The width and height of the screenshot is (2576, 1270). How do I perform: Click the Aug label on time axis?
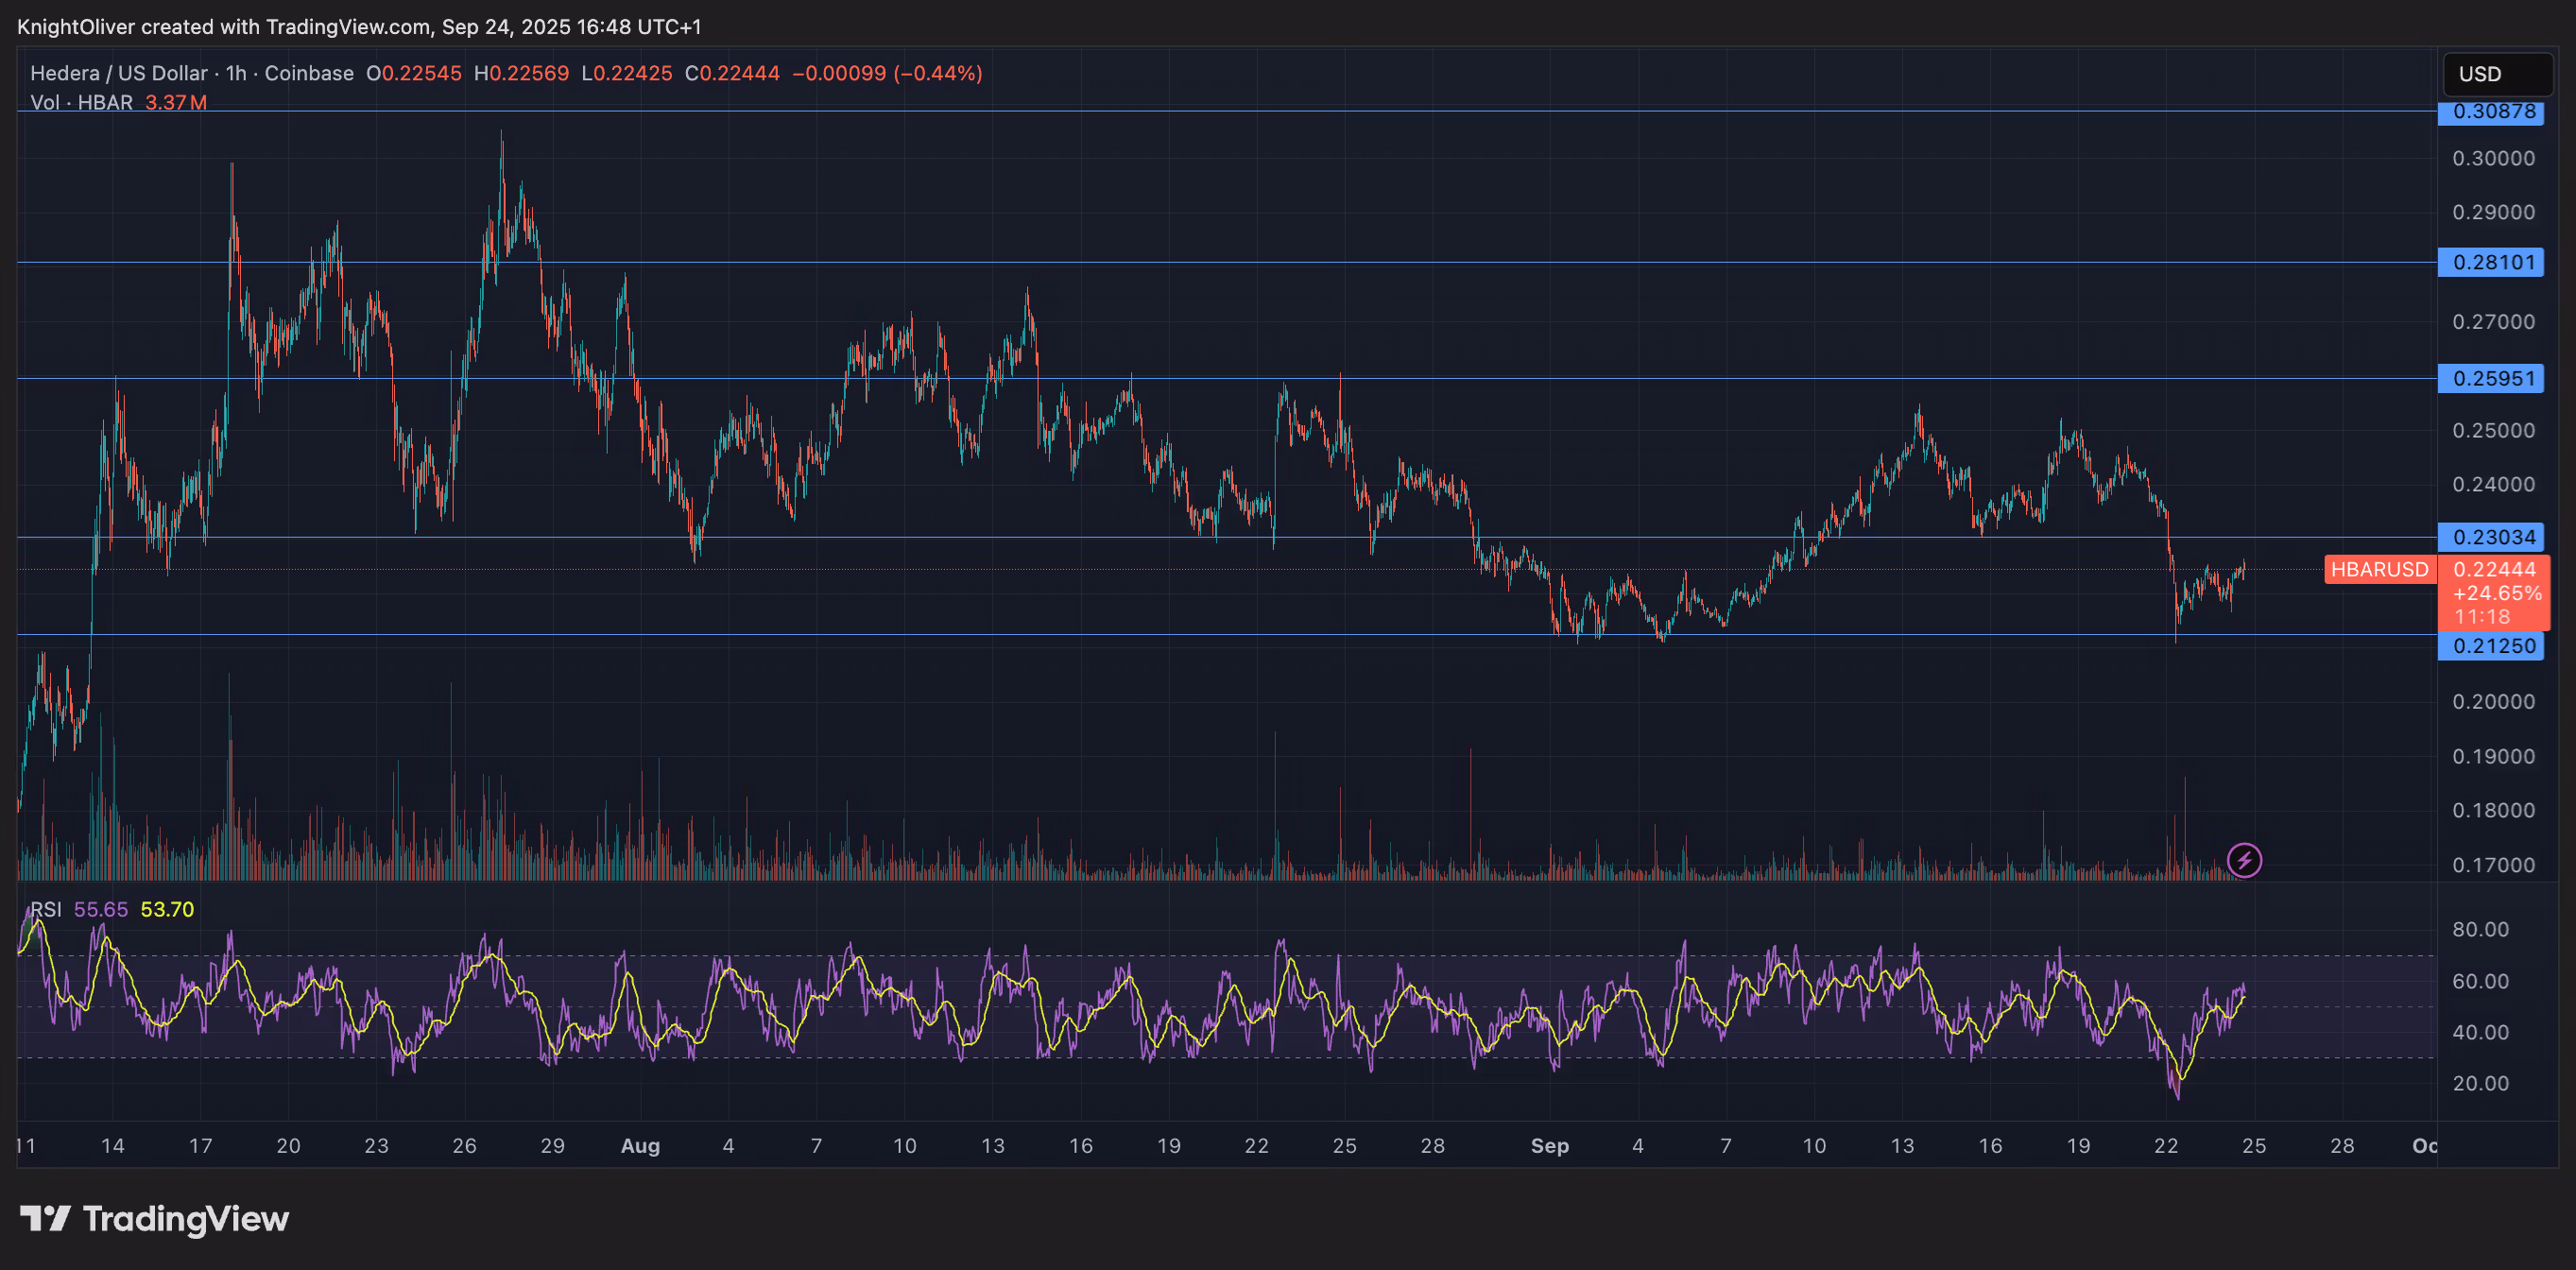pos(640,1145)
